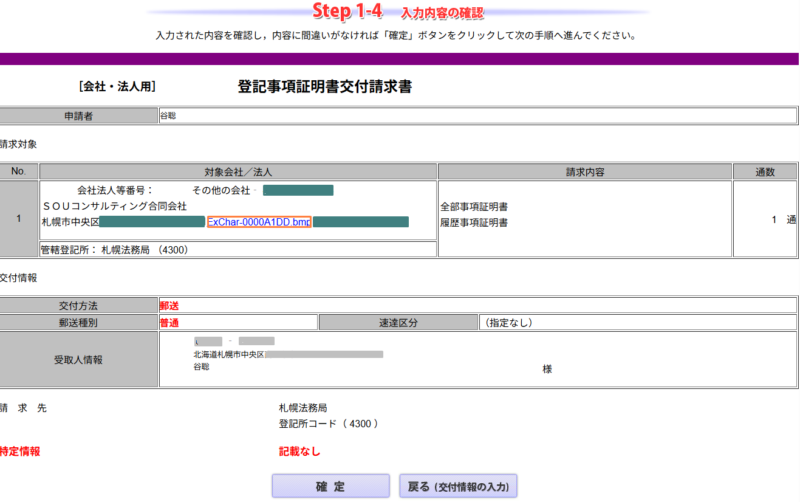Select the 履歴事項証明書 request text

(474, 222)
